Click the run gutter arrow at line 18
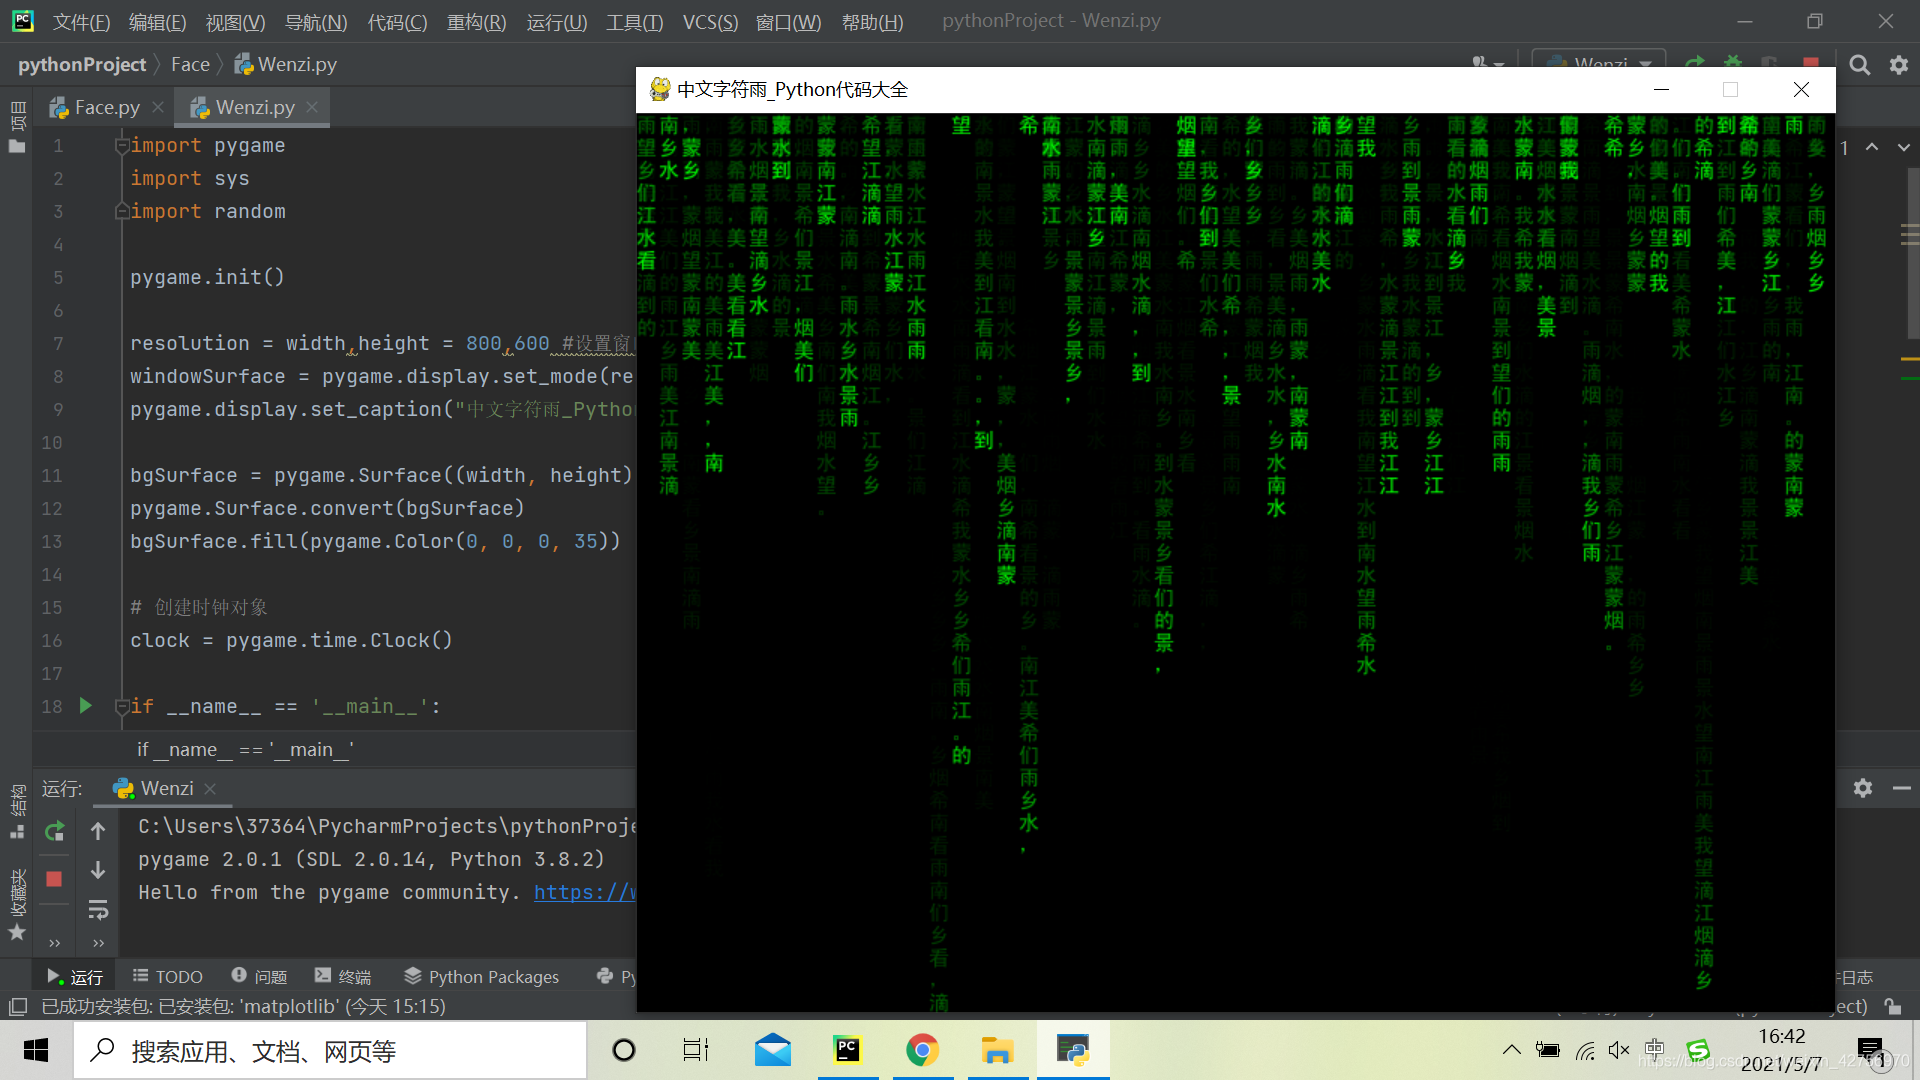Viewport: 1920px width, 1080px height. pyautogui.click(x=86, y=706)
